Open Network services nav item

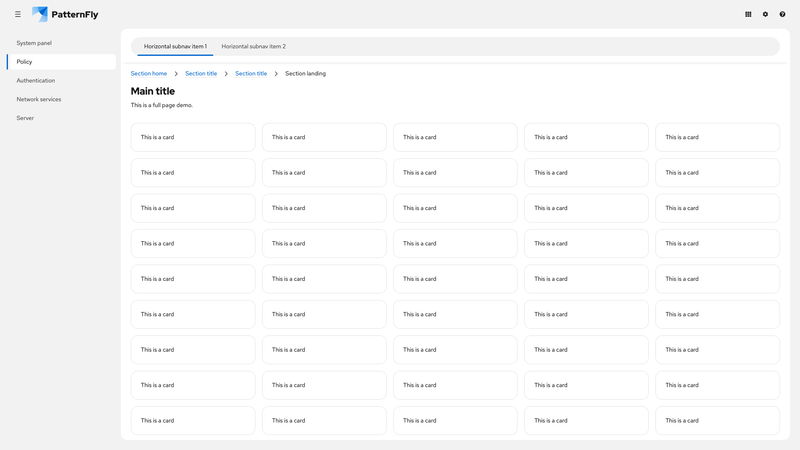click(x=61, y=99)
